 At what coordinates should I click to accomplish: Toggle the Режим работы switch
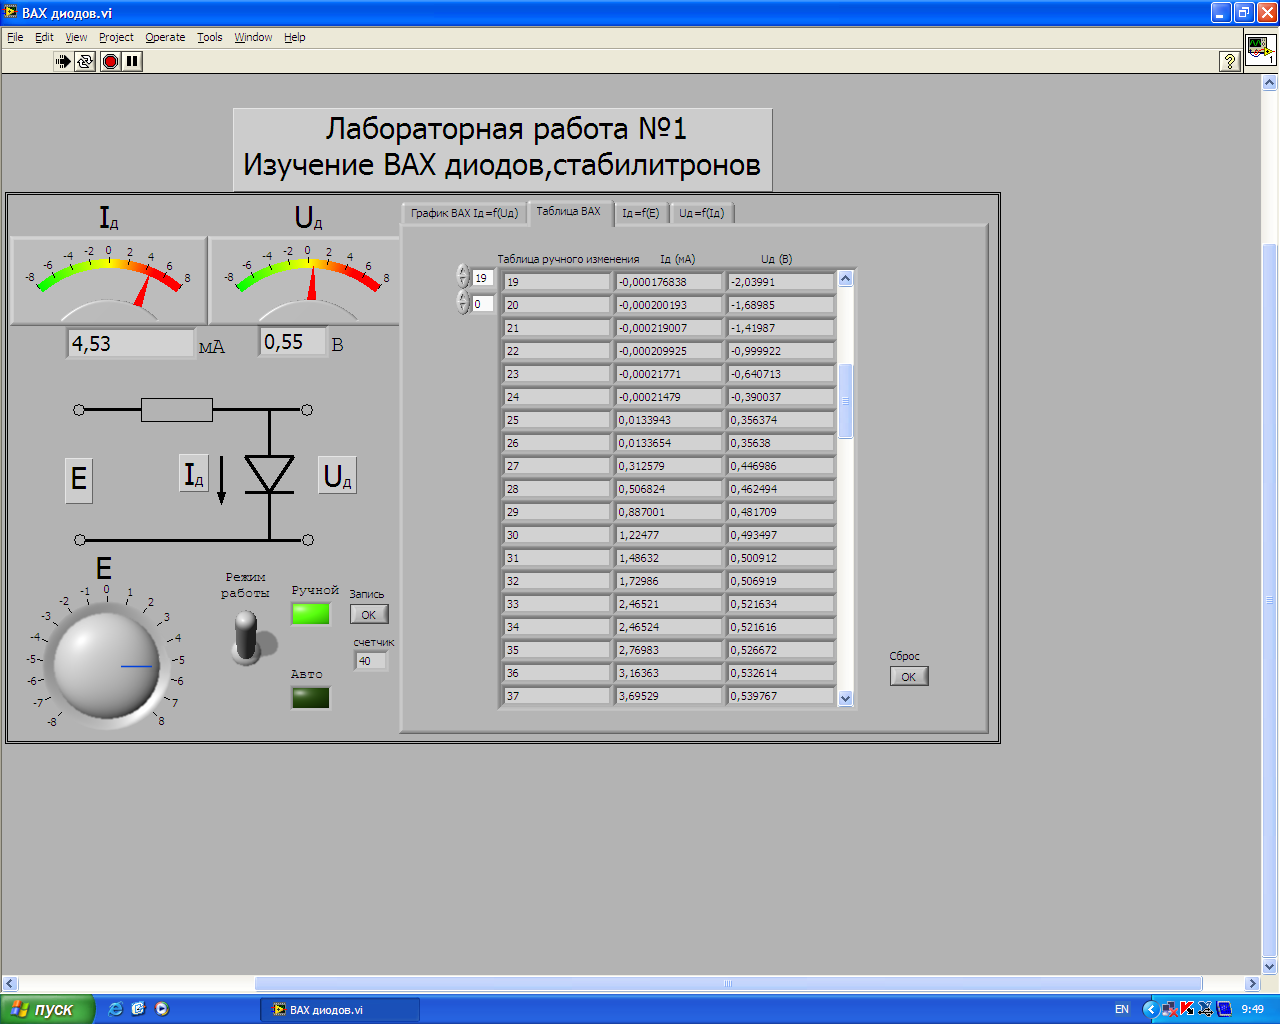coord(246,637)
